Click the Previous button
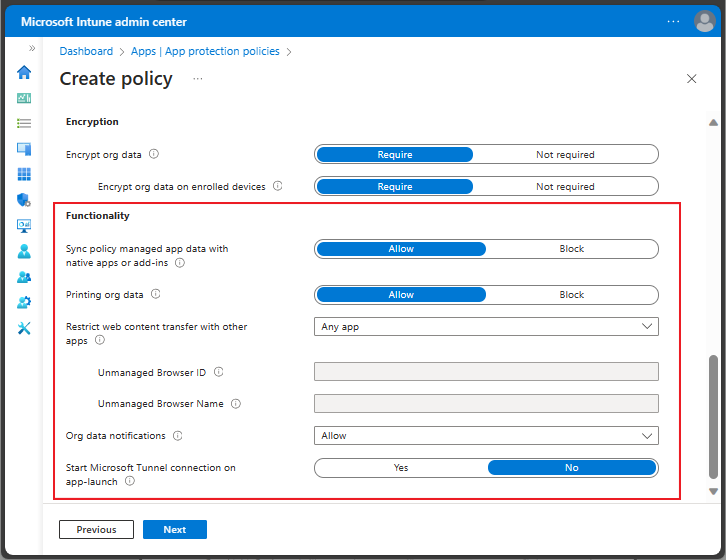This screenshot has width=726, height=560. click(x=96, y=529)
